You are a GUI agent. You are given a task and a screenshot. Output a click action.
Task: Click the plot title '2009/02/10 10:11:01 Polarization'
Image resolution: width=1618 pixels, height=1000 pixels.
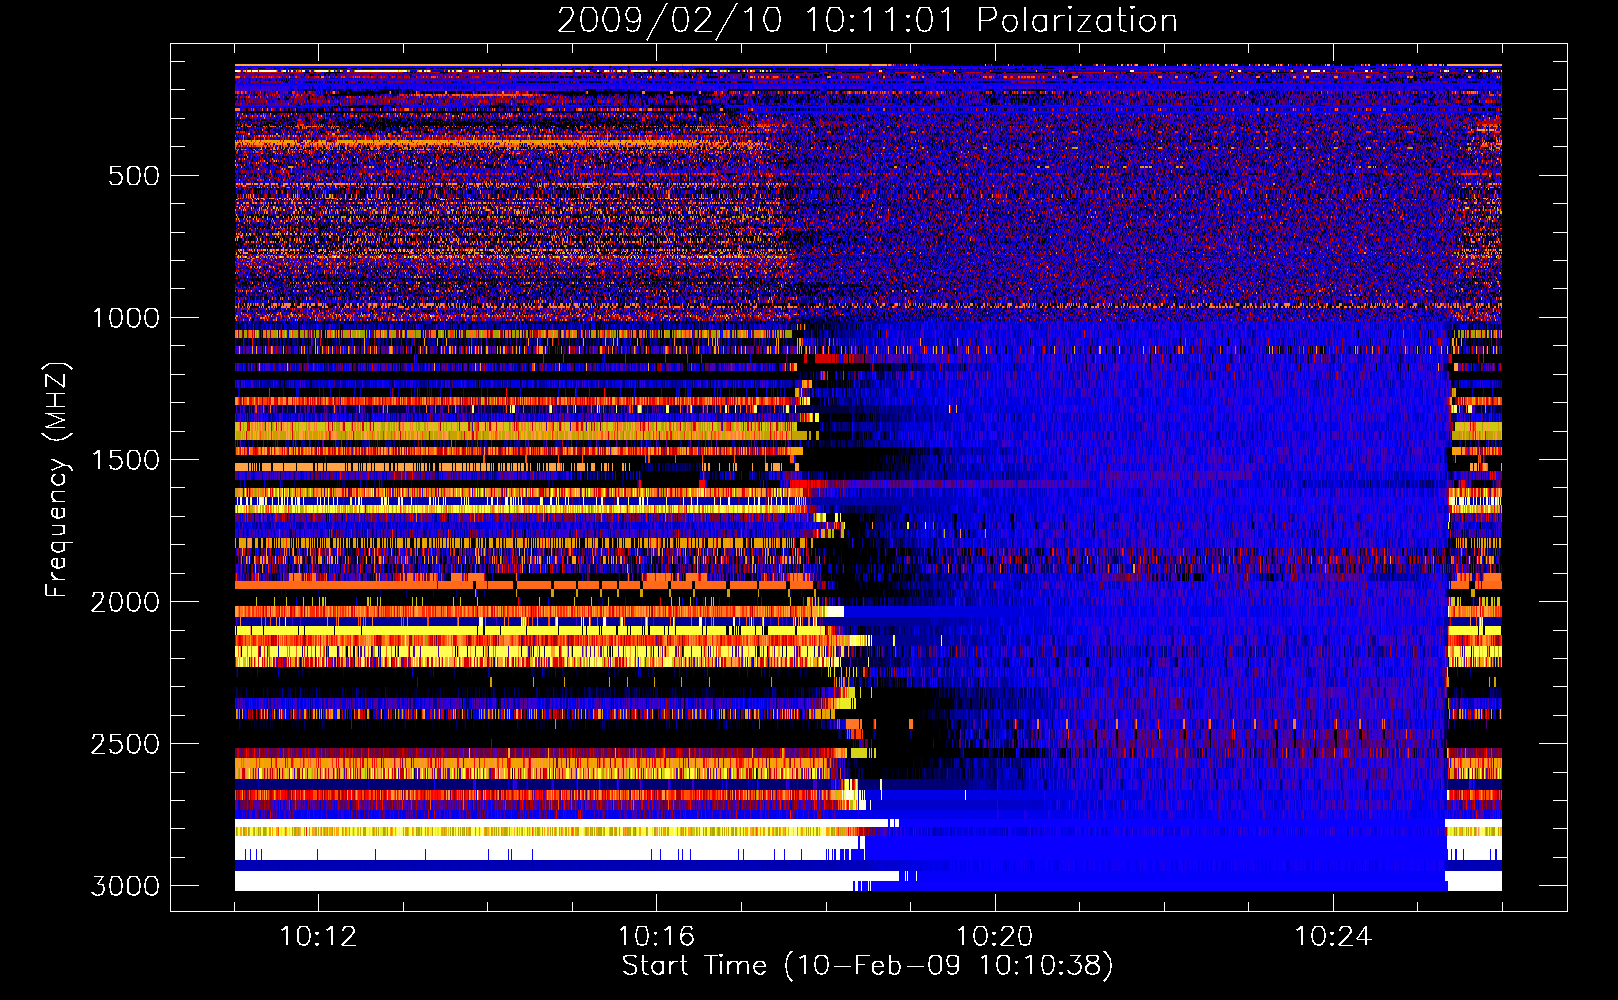click(867, 20)
